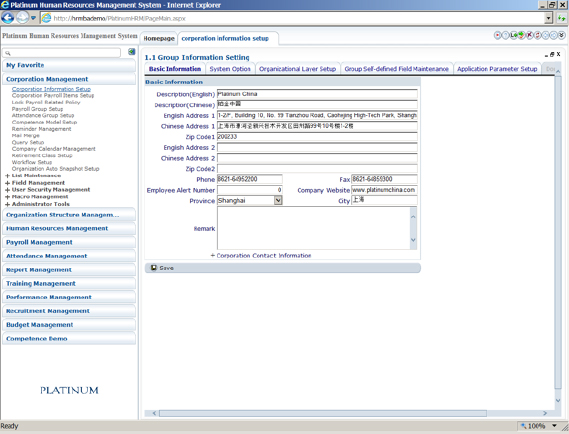The width and height of the screenshot is (569, 434).
Task: Open the Attendance Management section
Action: (69, 256)
